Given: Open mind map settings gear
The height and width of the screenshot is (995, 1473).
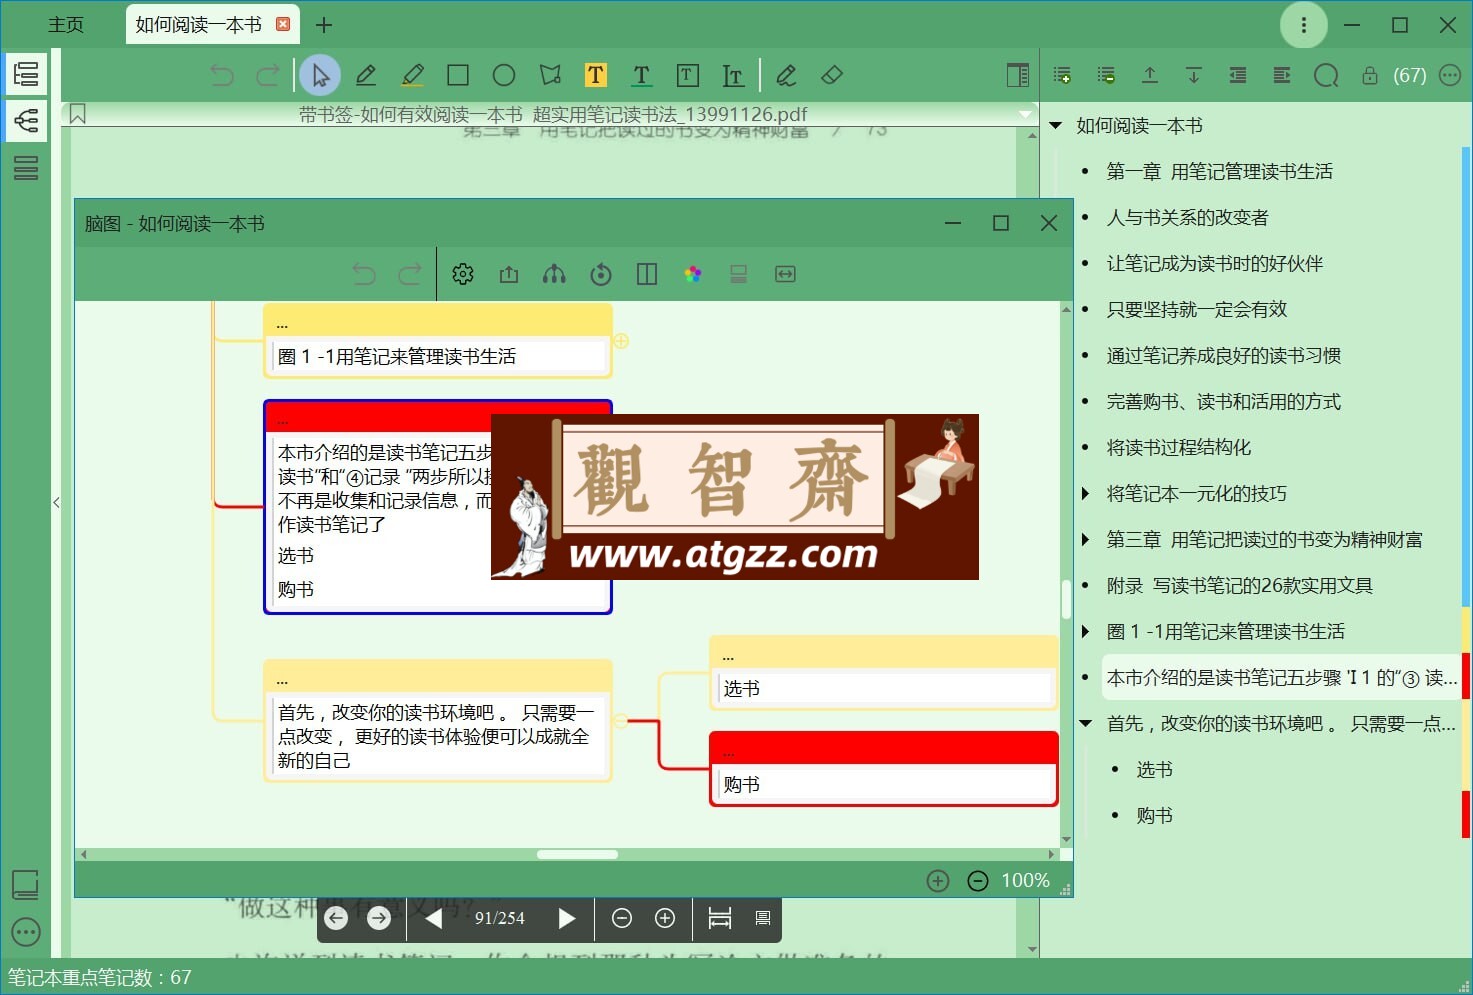Looking at the screenshot, I should [463, 274].
